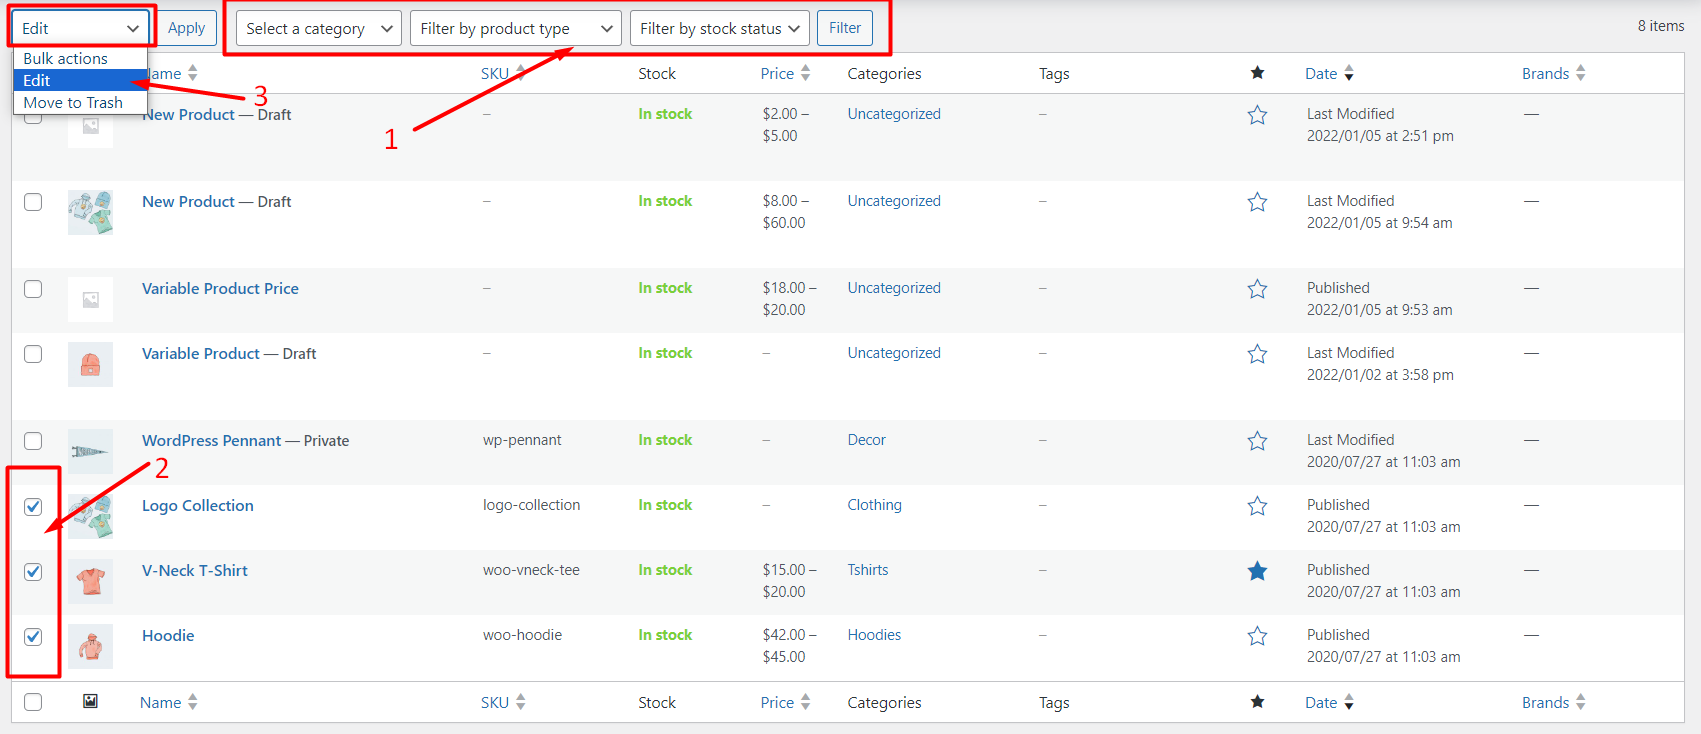Click the woo-vneck-tee SKU text
This screenshot has width=1701, height=734.
(531, 570)
